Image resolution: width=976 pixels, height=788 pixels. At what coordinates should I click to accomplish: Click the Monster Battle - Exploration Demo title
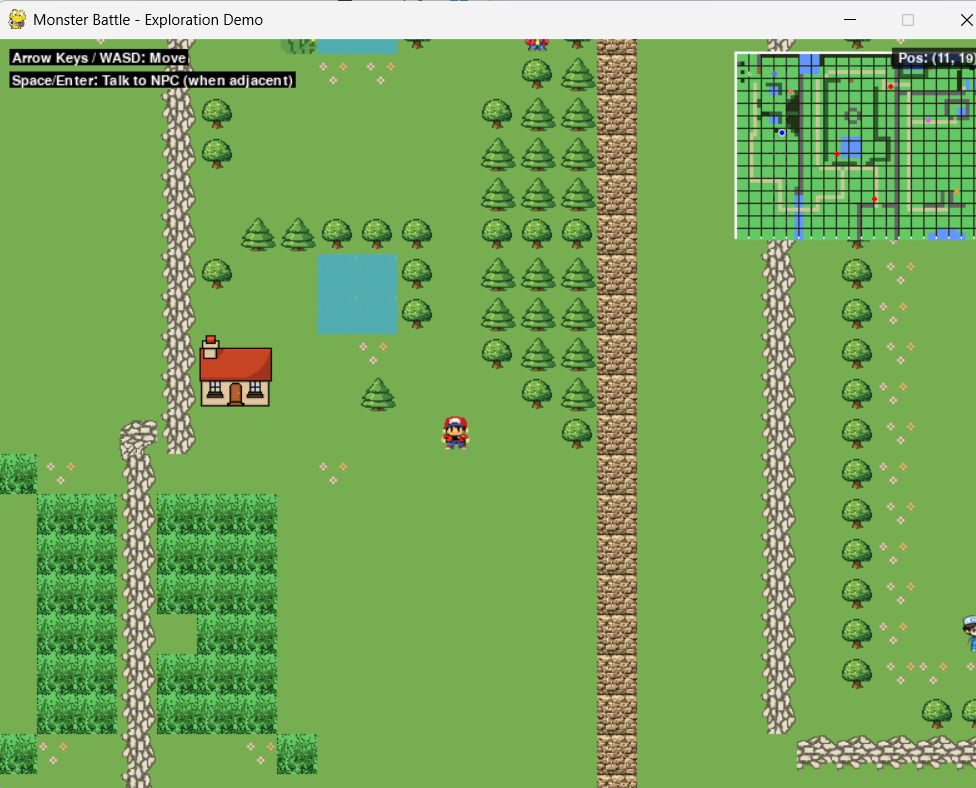point(148,20)
